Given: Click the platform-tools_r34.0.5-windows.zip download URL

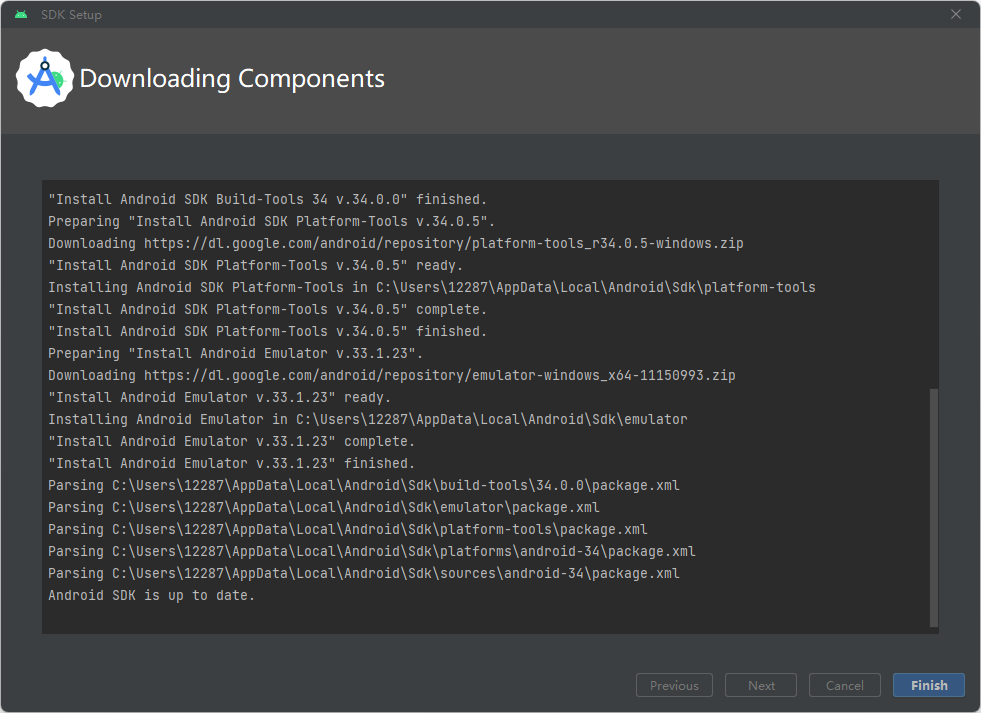Looking at the screenshot, I should (x=444, y=243).
